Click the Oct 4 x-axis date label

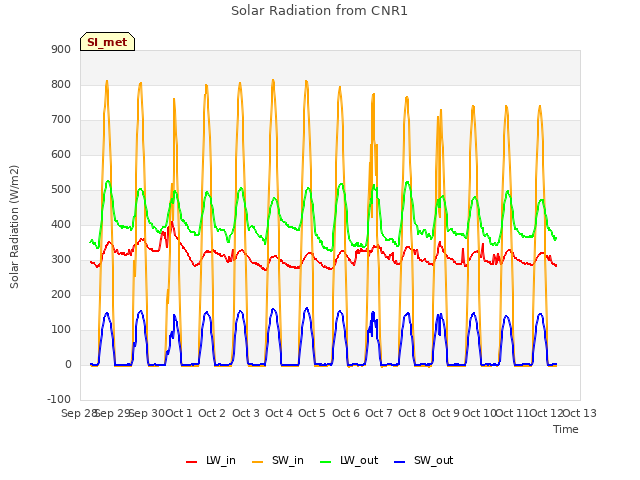(279, 413)
